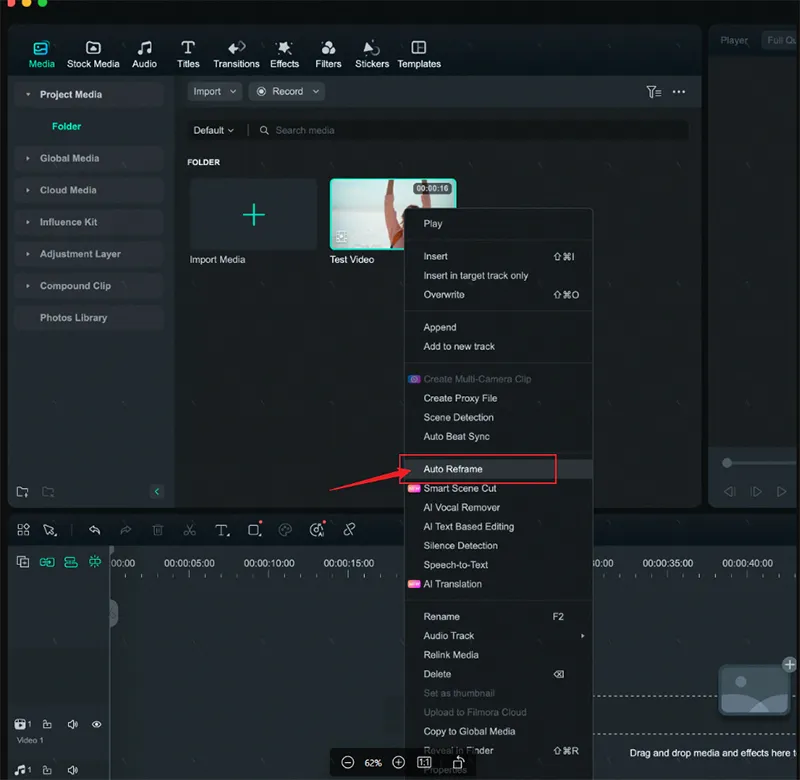Click the Import Media button
This screenshot has height=780, width=800.
[x=252, y=213]
